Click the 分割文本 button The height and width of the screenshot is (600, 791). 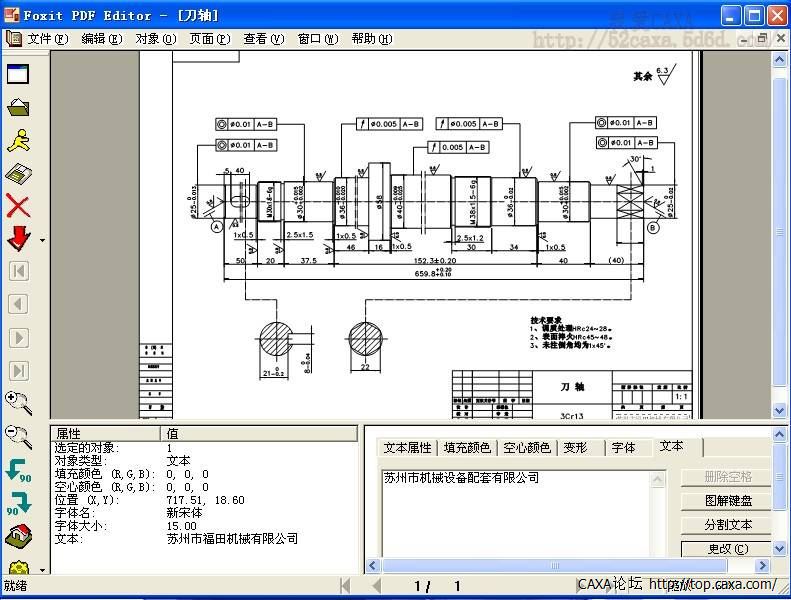pyautogui.click(x=727, y=525)
